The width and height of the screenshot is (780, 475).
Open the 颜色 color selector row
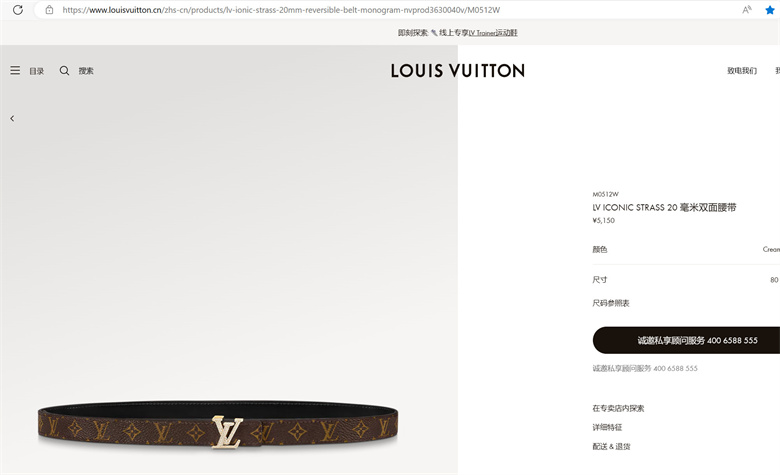click(x=686, y=249)
